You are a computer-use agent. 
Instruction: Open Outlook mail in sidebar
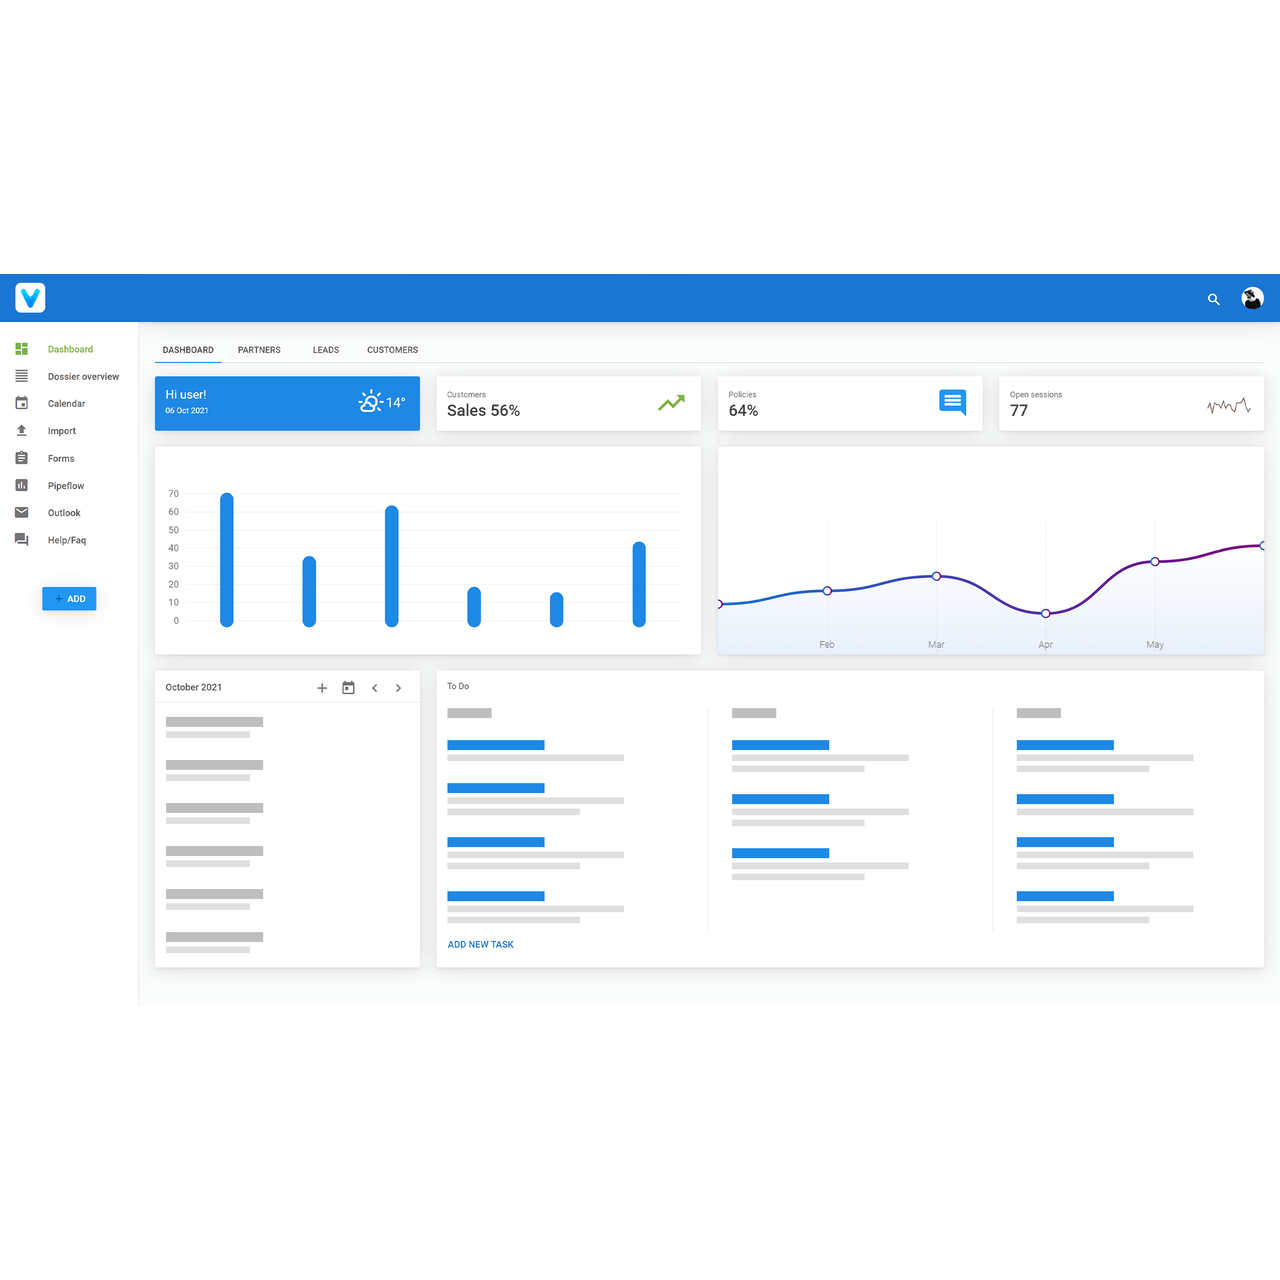(64, 513)
